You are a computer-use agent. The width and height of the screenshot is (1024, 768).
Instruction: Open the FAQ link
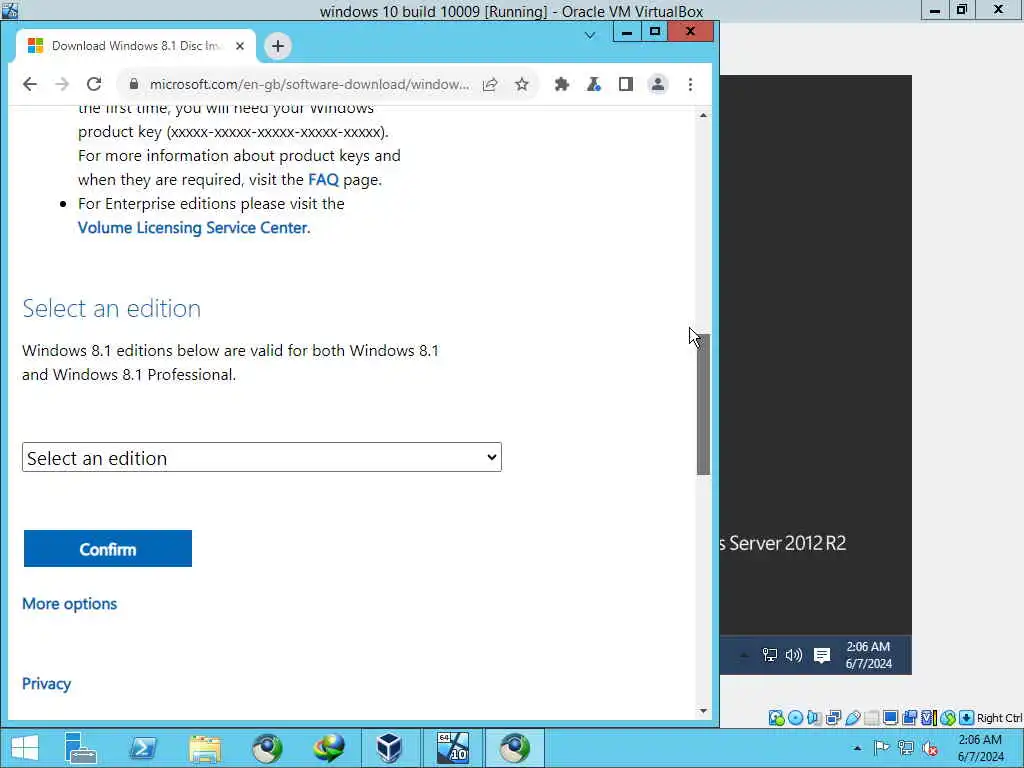click(x=323, y=180)
